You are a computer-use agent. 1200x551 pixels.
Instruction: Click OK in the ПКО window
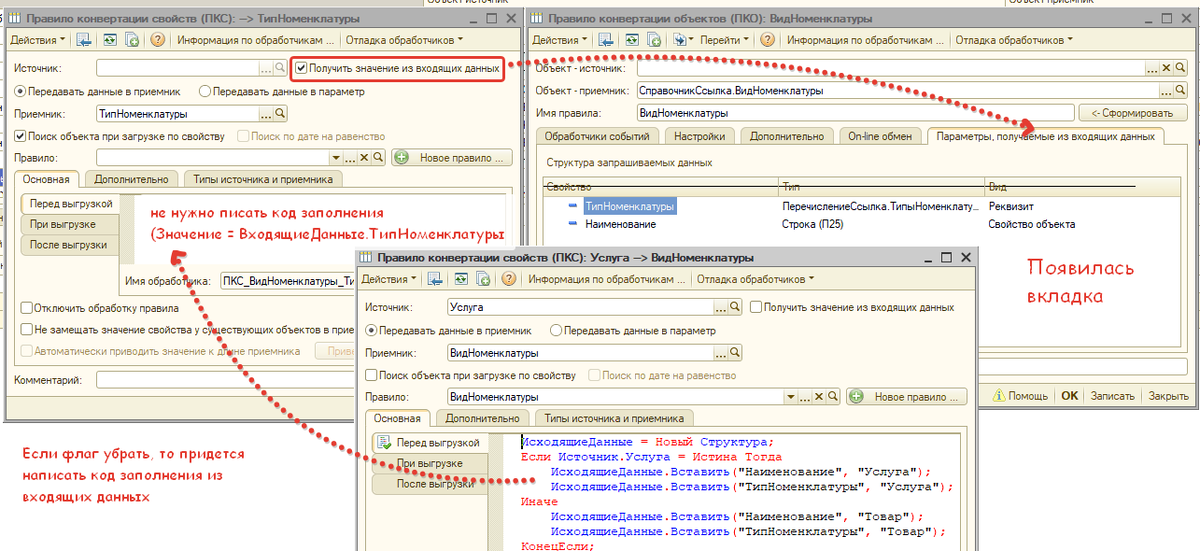click(1069, 396)
